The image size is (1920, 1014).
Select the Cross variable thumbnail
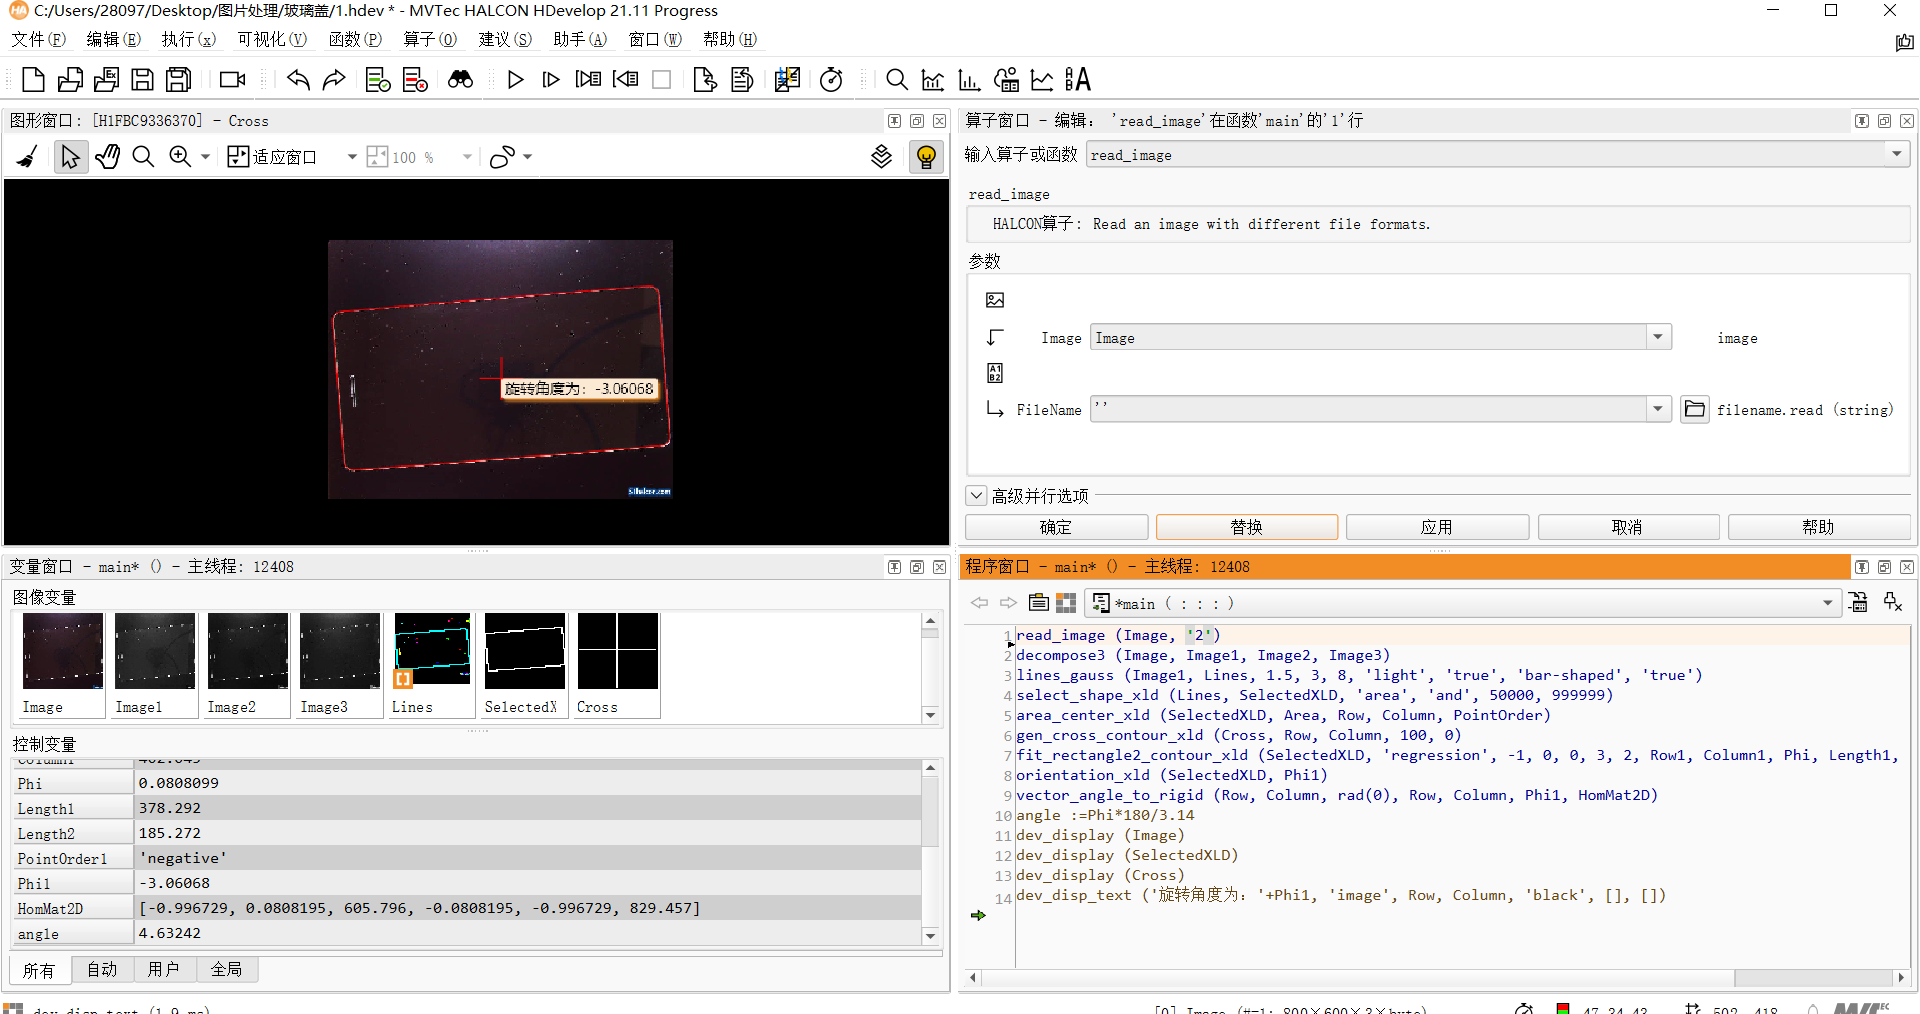point(617,664)
